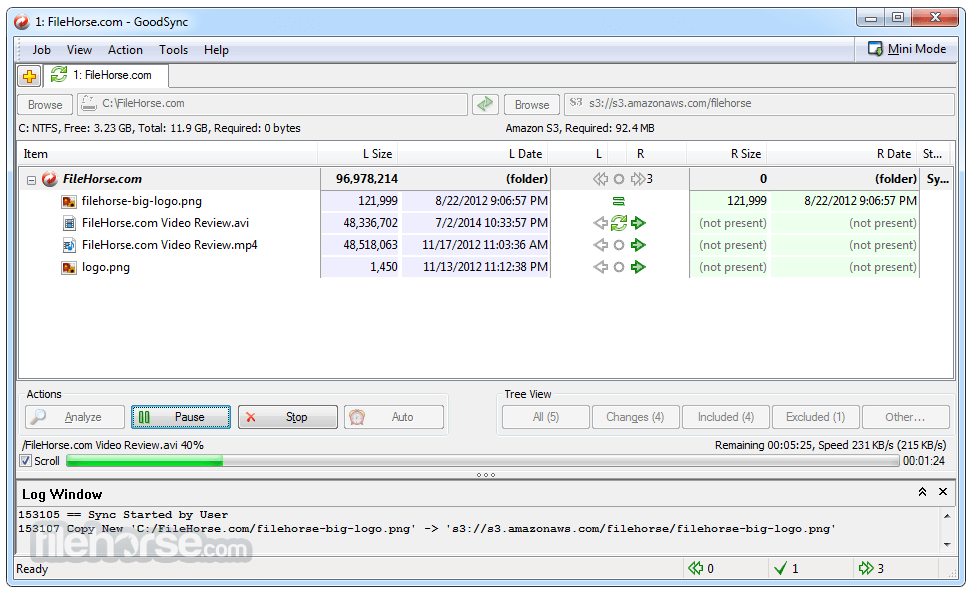Toggle the Scroll checkbox
Viewport: 971px width, 593px height.
click(26, 461)
